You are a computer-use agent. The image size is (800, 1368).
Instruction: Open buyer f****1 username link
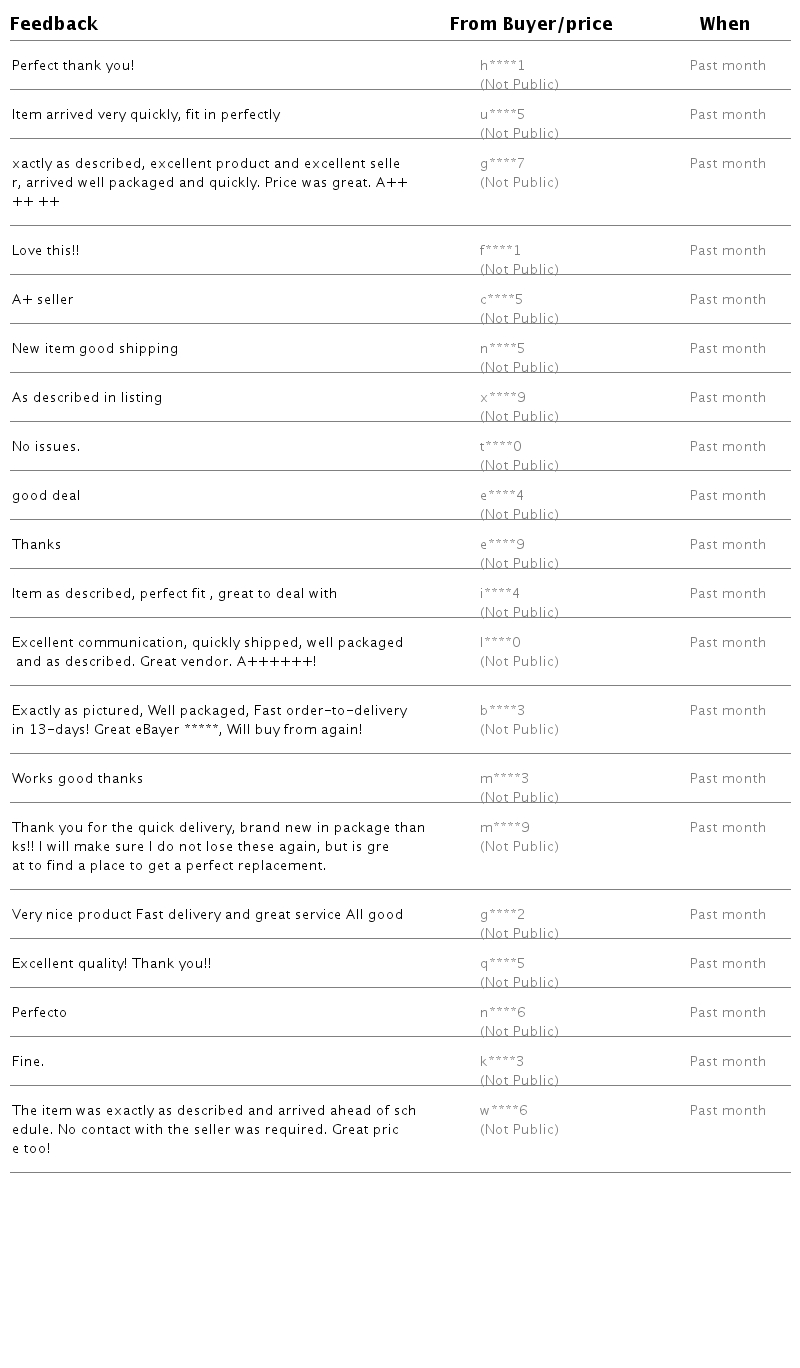pos(500,251)
